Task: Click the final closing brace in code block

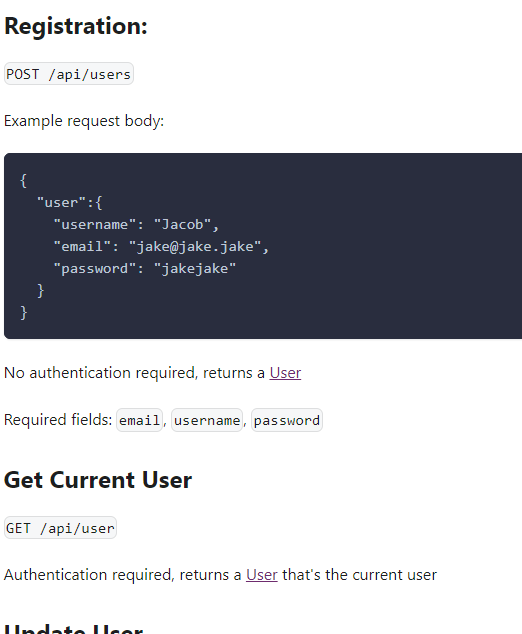Action: (x=23, y=313)
